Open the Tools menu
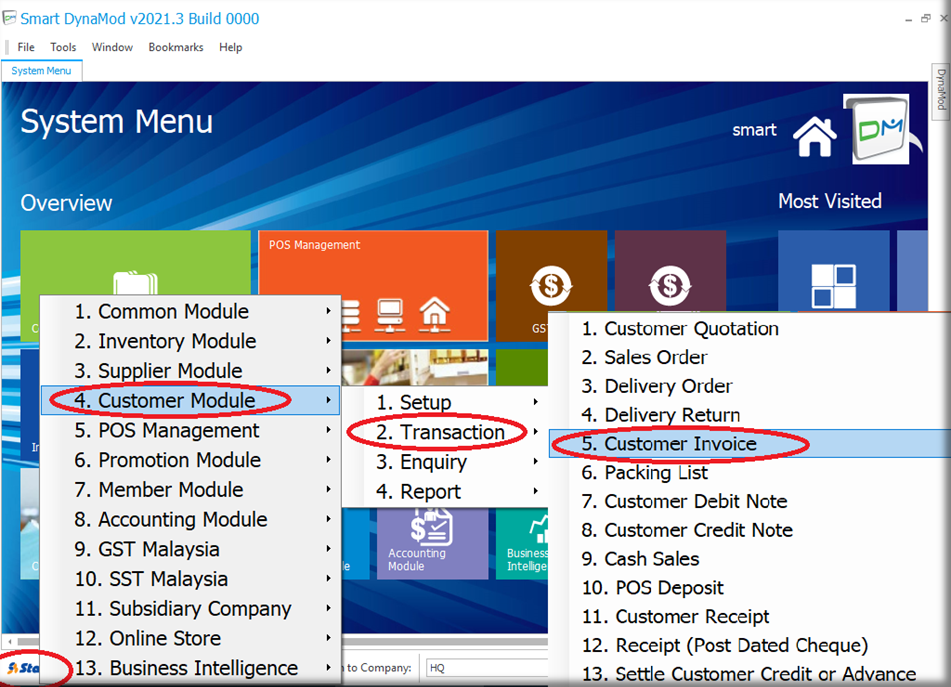 [x=63, y=47]
